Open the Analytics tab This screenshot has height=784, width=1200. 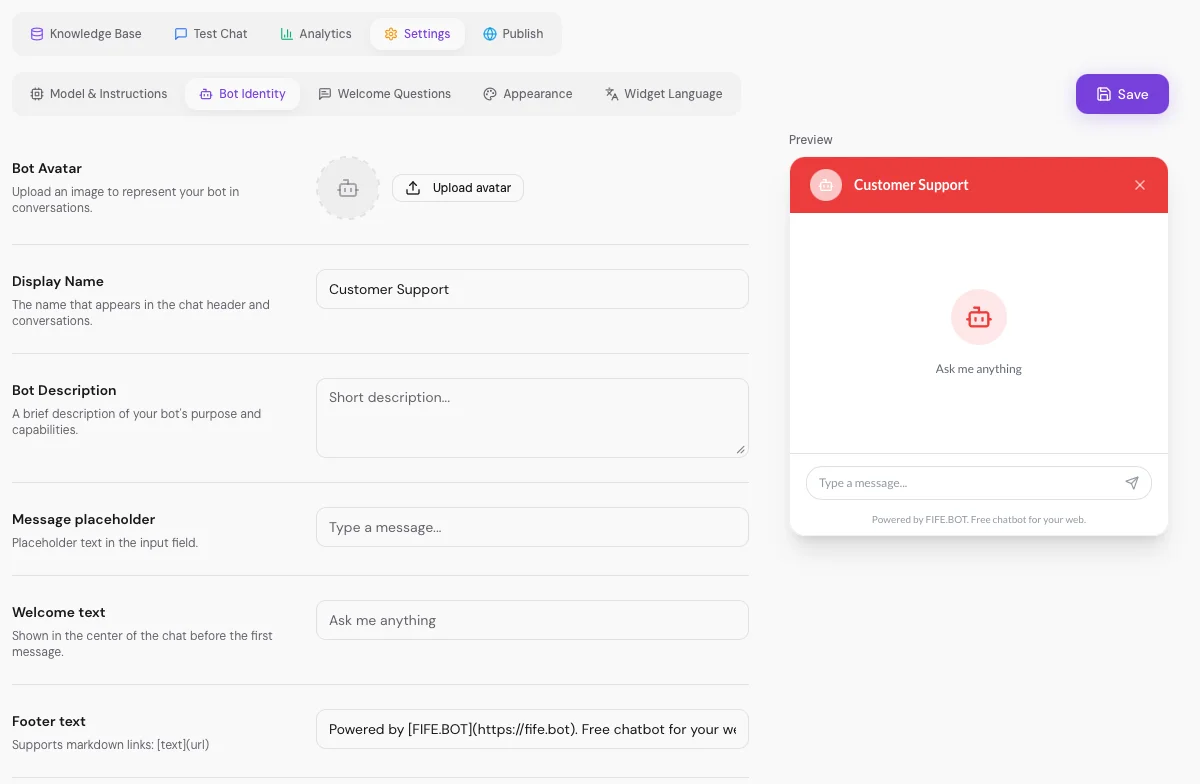click(x=316, y=34)
